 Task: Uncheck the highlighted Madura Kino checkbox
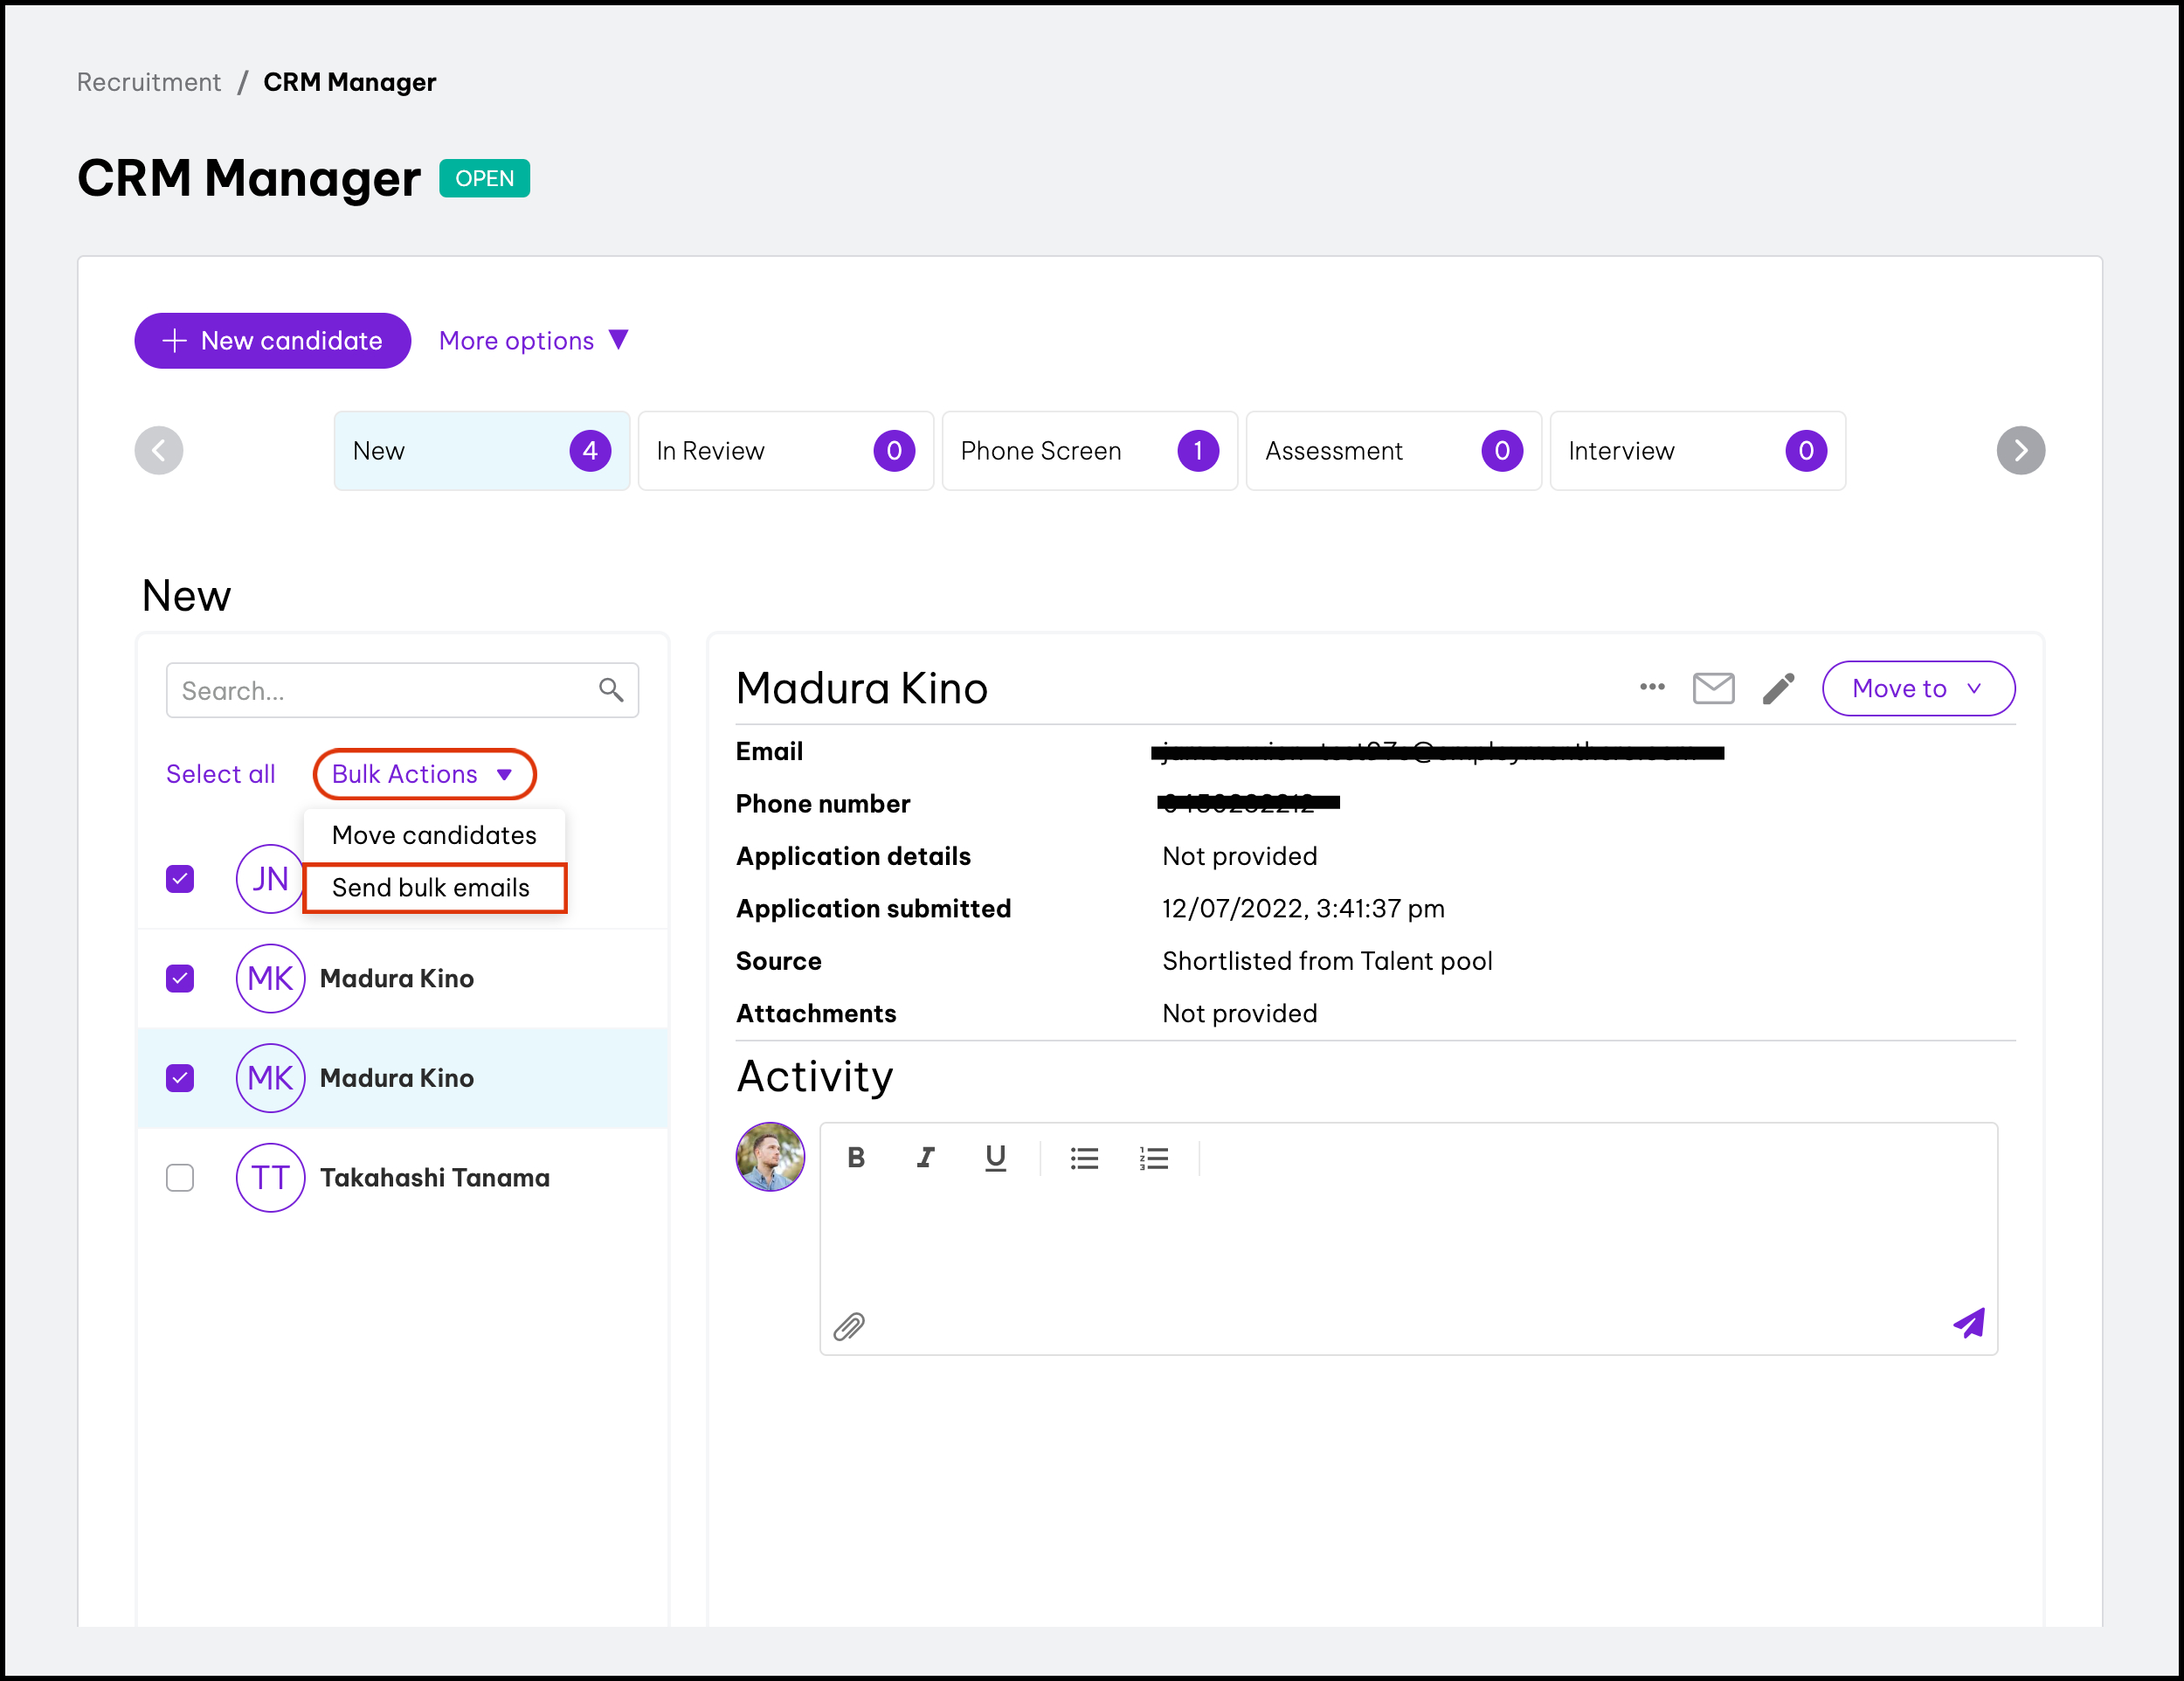pyautogui.click(x=180, y=1078)
